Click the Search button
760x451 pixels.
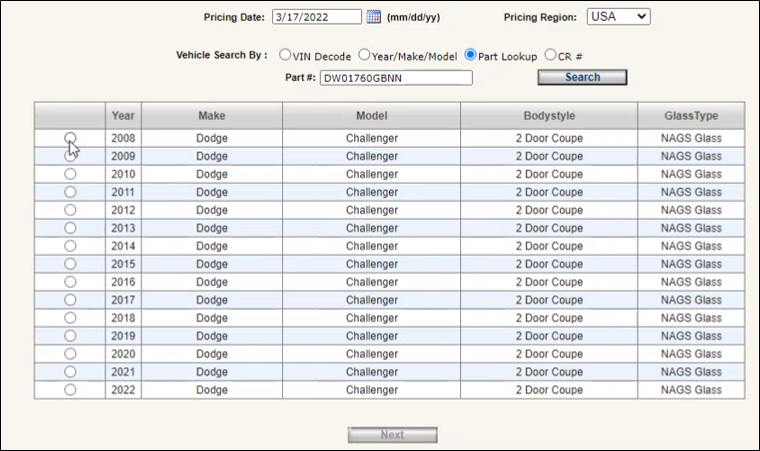(582, 77)
